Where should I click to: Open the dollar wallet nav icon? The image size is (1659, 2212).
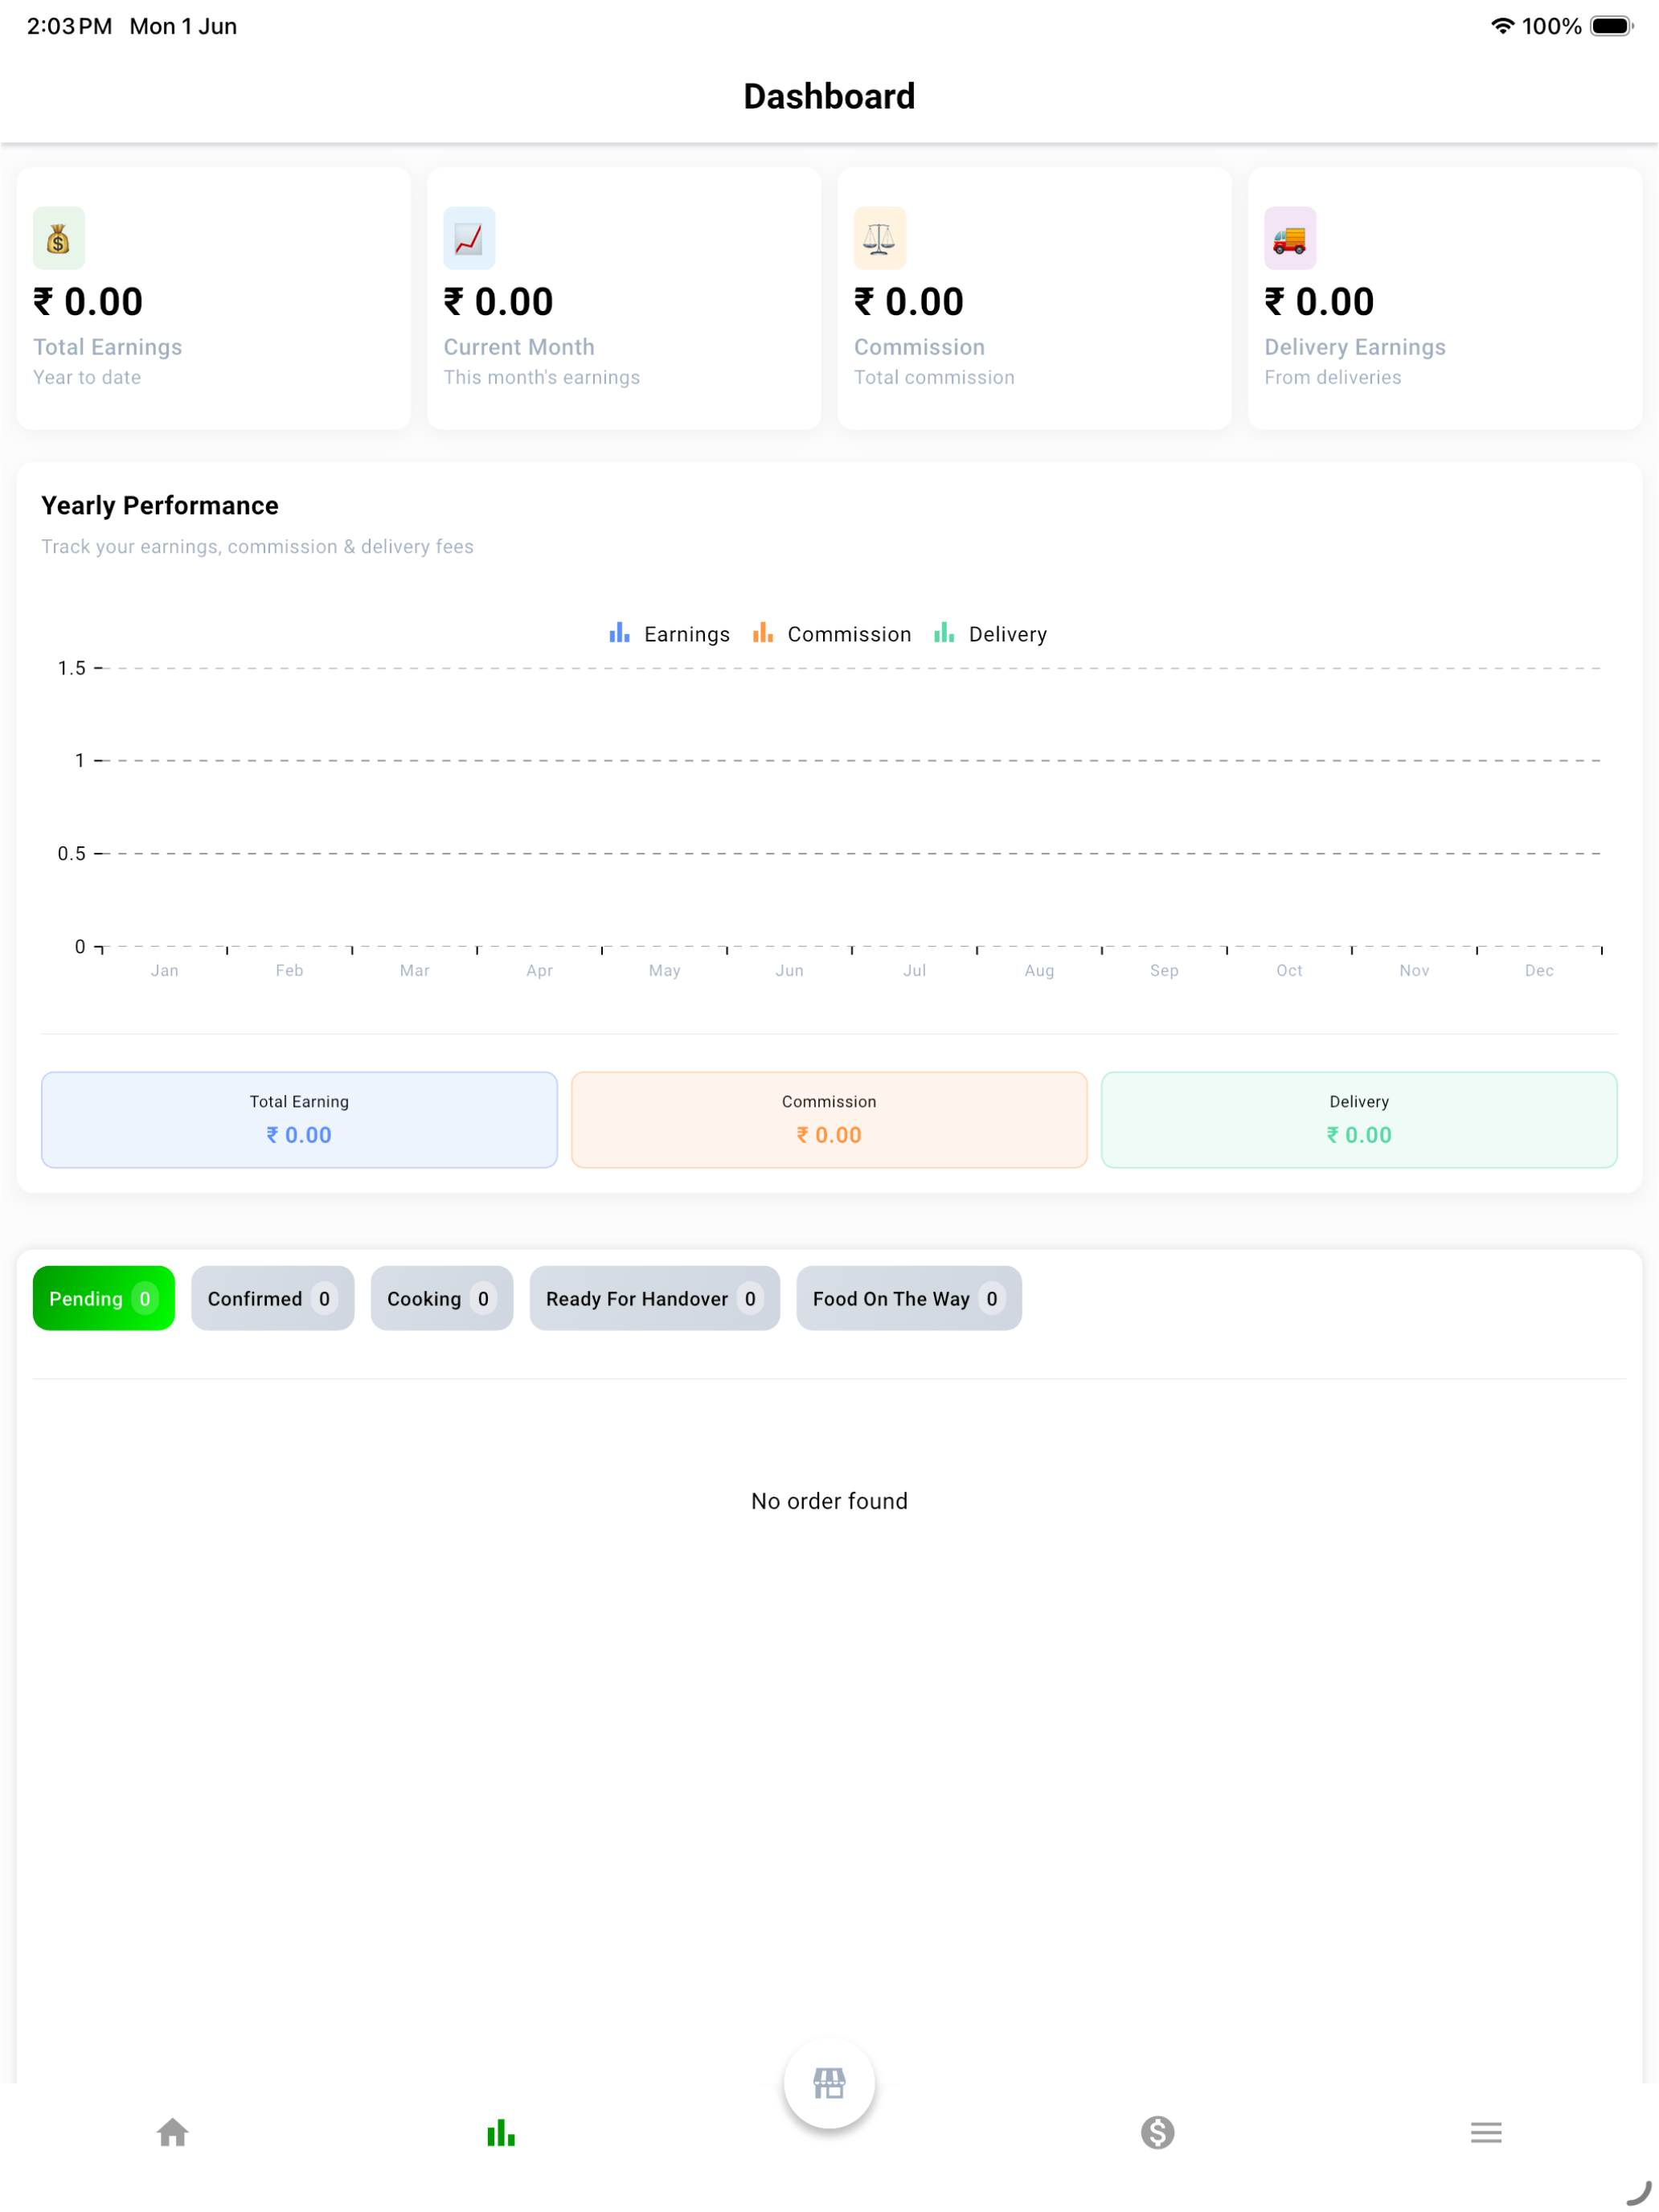pyautogui.click(x=1158, y=2132)
